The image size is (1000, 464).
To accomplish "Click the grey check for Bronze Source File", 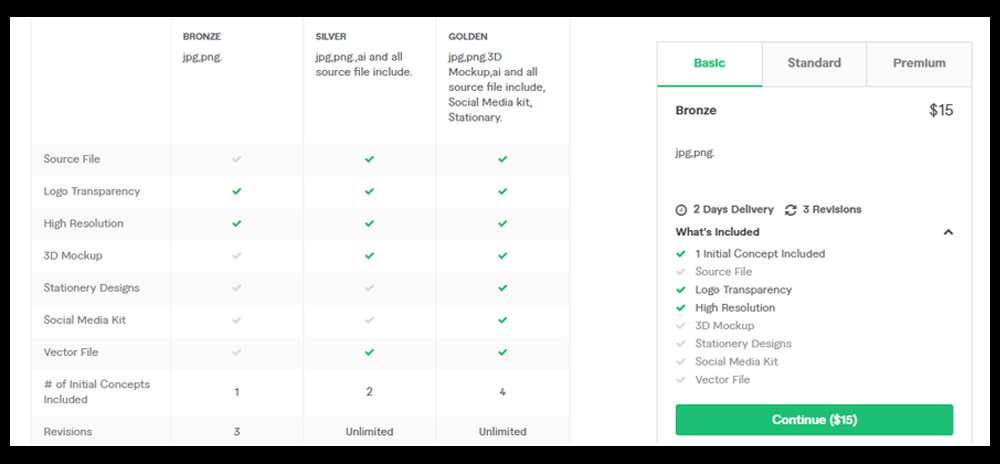I will [x=237, y=159].
